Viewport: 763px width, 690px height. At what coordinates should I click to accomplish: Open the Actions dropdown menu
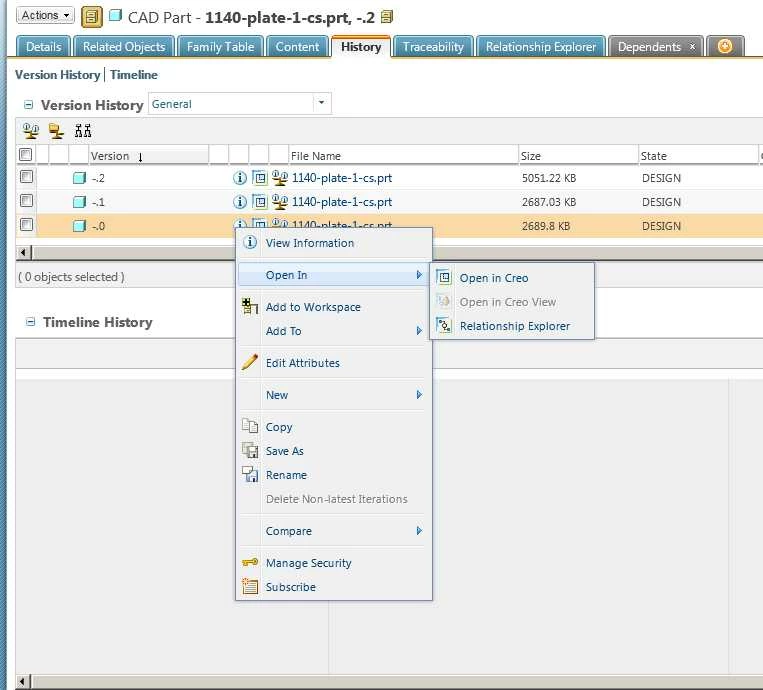point(45,16)
